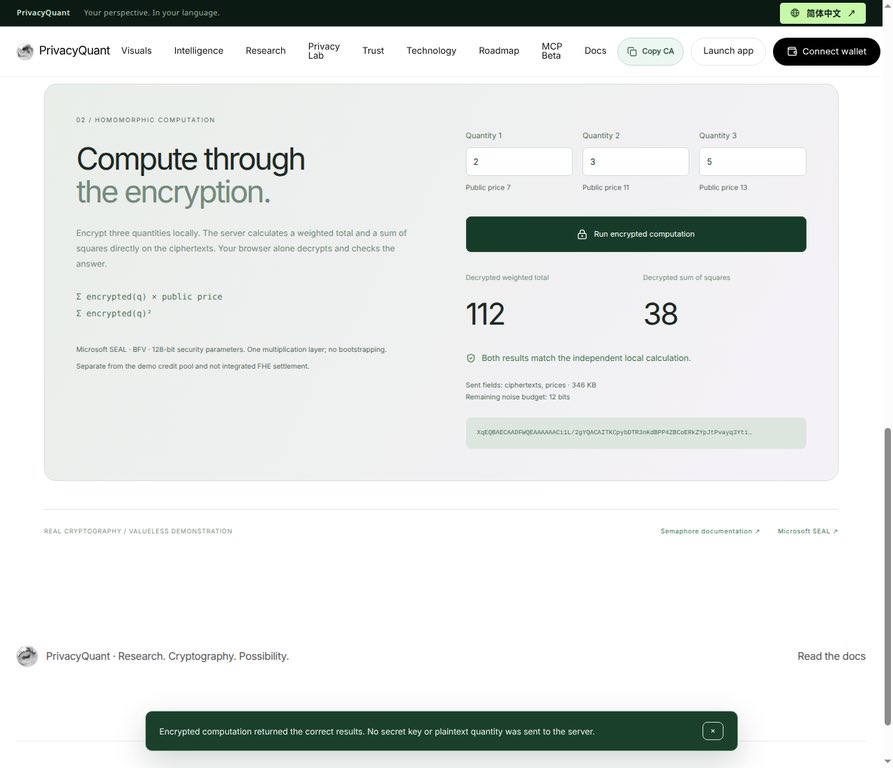Click Connect wallet button
Image resolution: width=893 pixels, height=768 pixels.
[826, 51]
